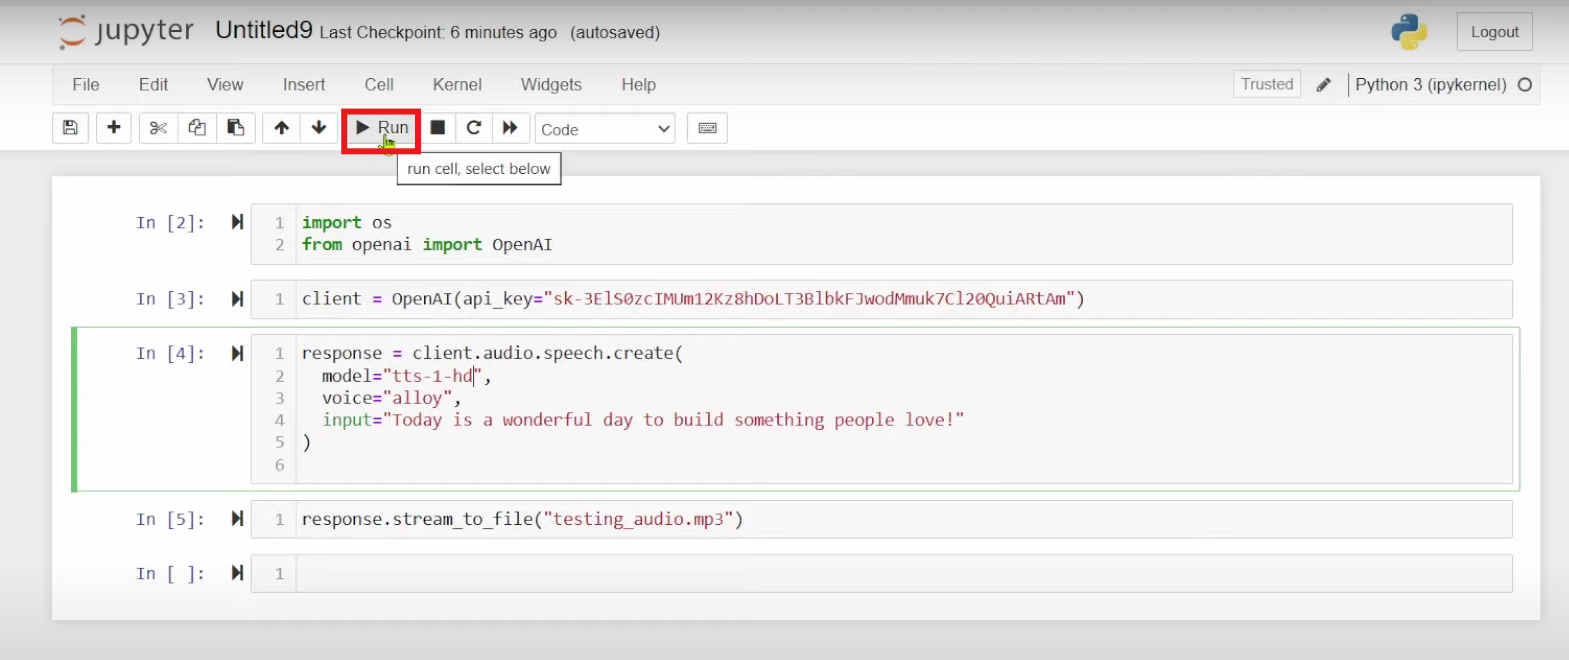This screenshot has height=660, width=1569.
Task: Open the Insert menu
Action: 304,85
